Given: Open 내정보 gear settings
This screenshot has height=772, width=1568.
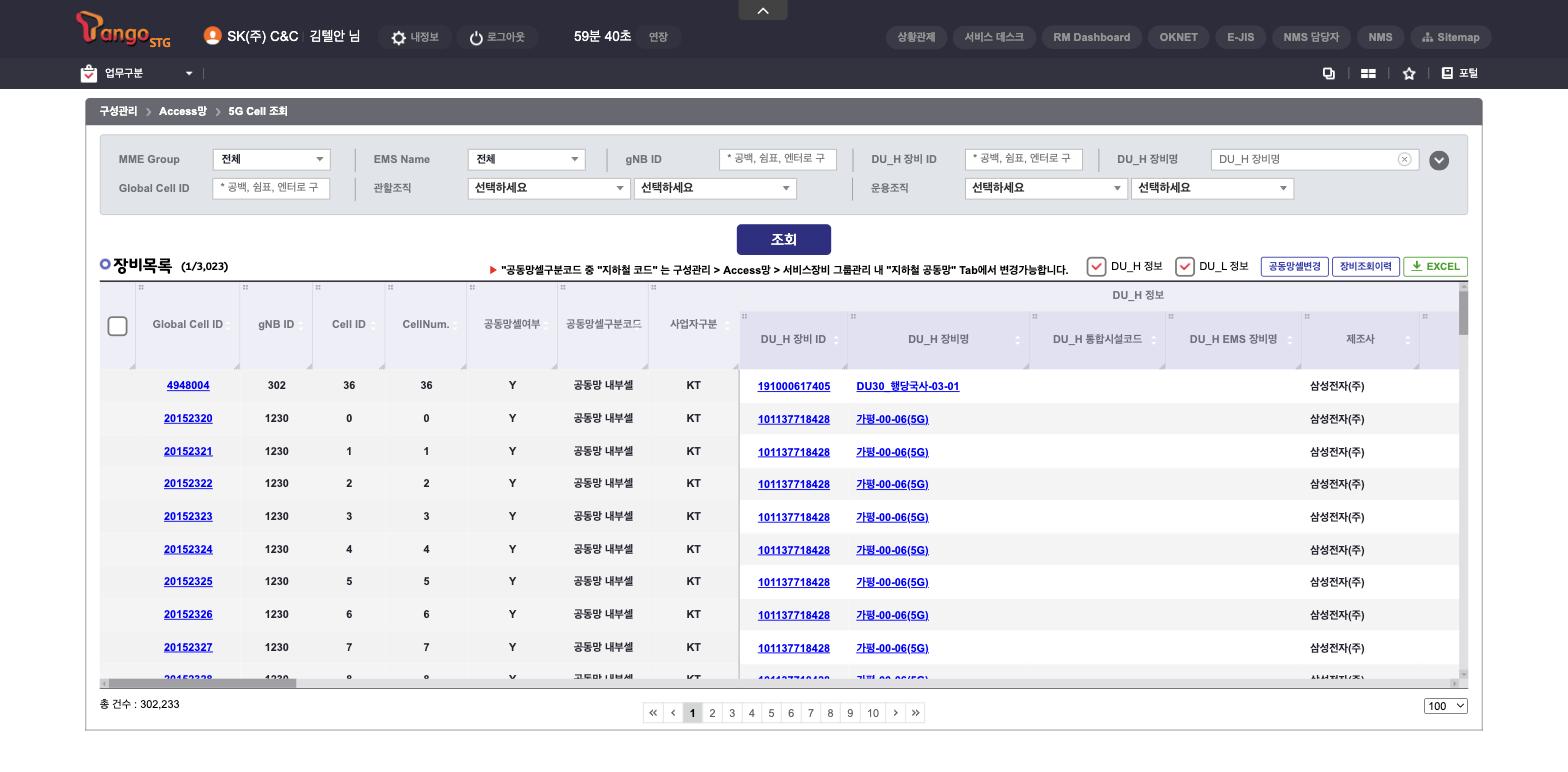Looking at the screenshot, I should pyautogui.click(x=415, y=37).
